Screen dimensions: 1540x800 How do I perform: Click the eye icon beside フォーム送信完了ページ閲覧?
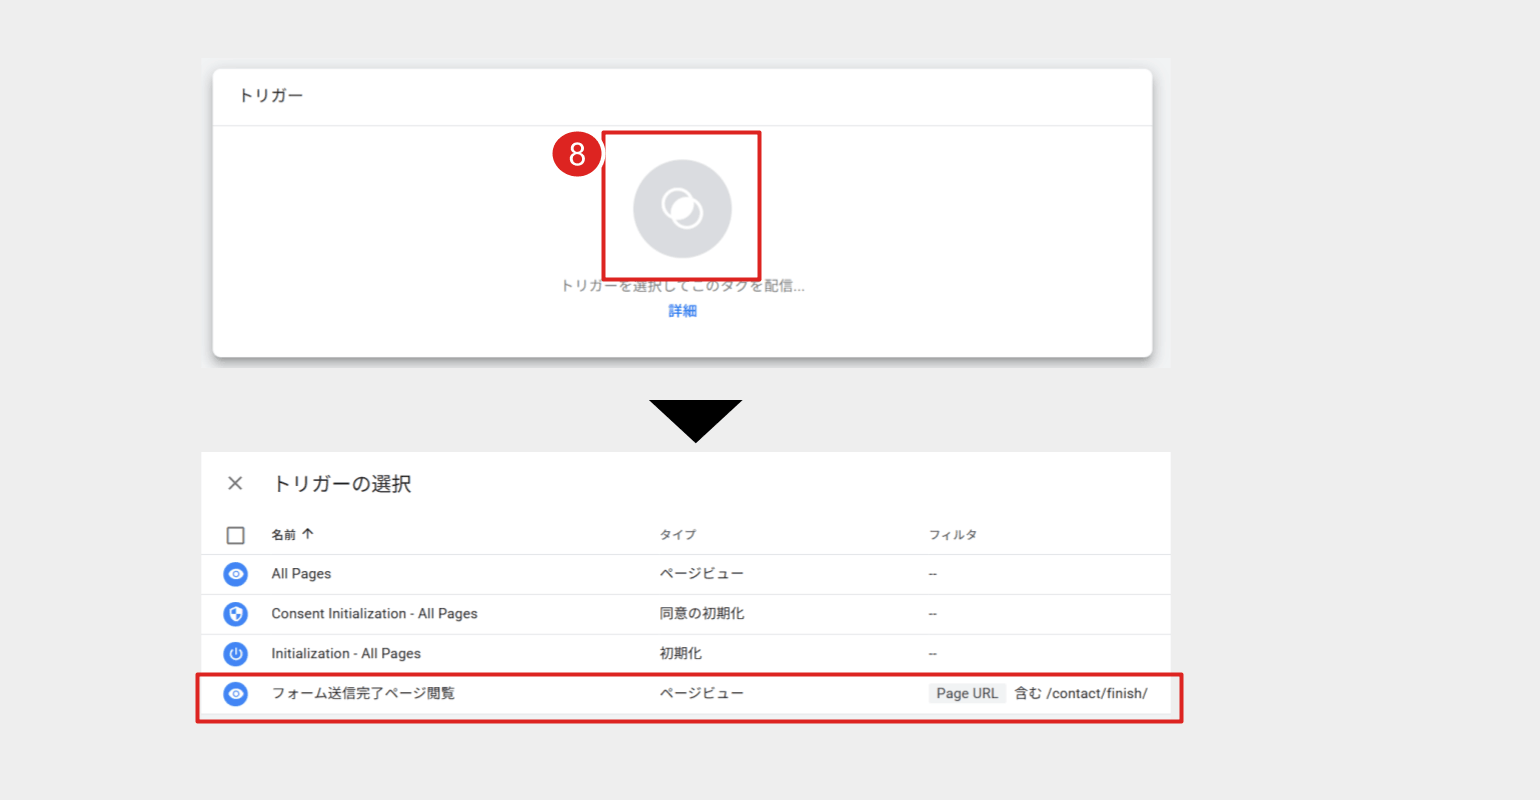pyautogui.click(x=235, y=694)
